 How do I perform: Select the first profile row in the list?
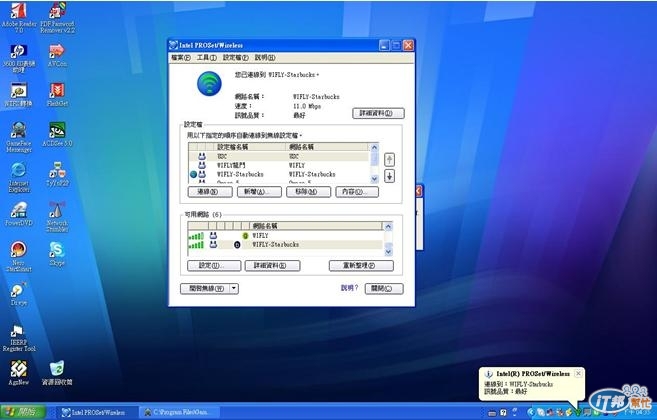pos(279,156)
